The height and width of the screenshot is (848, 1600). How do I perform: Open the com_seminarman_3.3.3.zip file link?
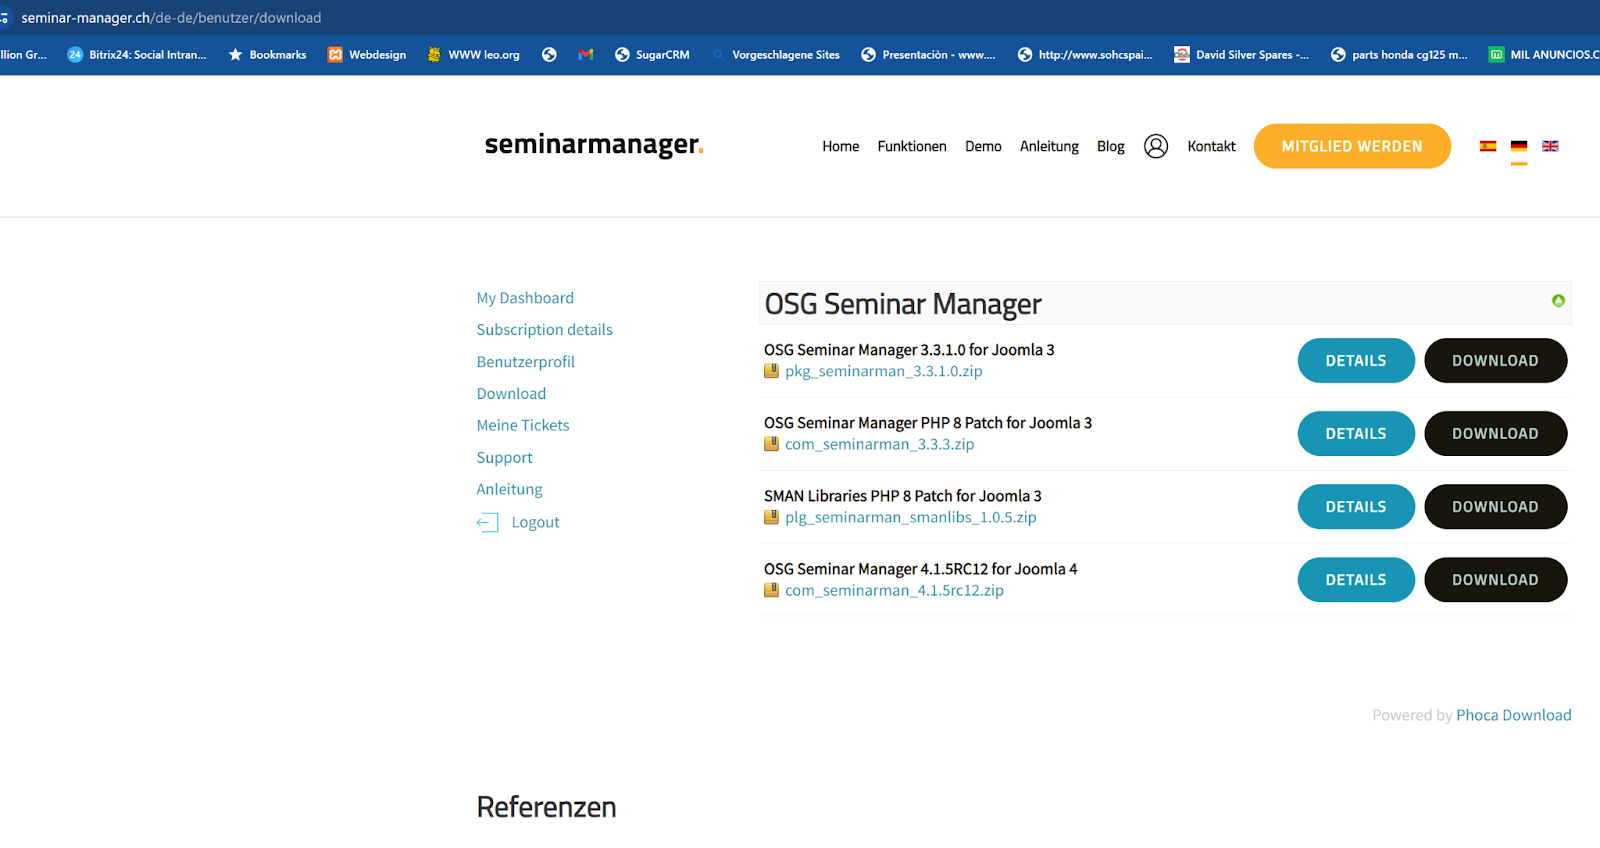[879, 444]
